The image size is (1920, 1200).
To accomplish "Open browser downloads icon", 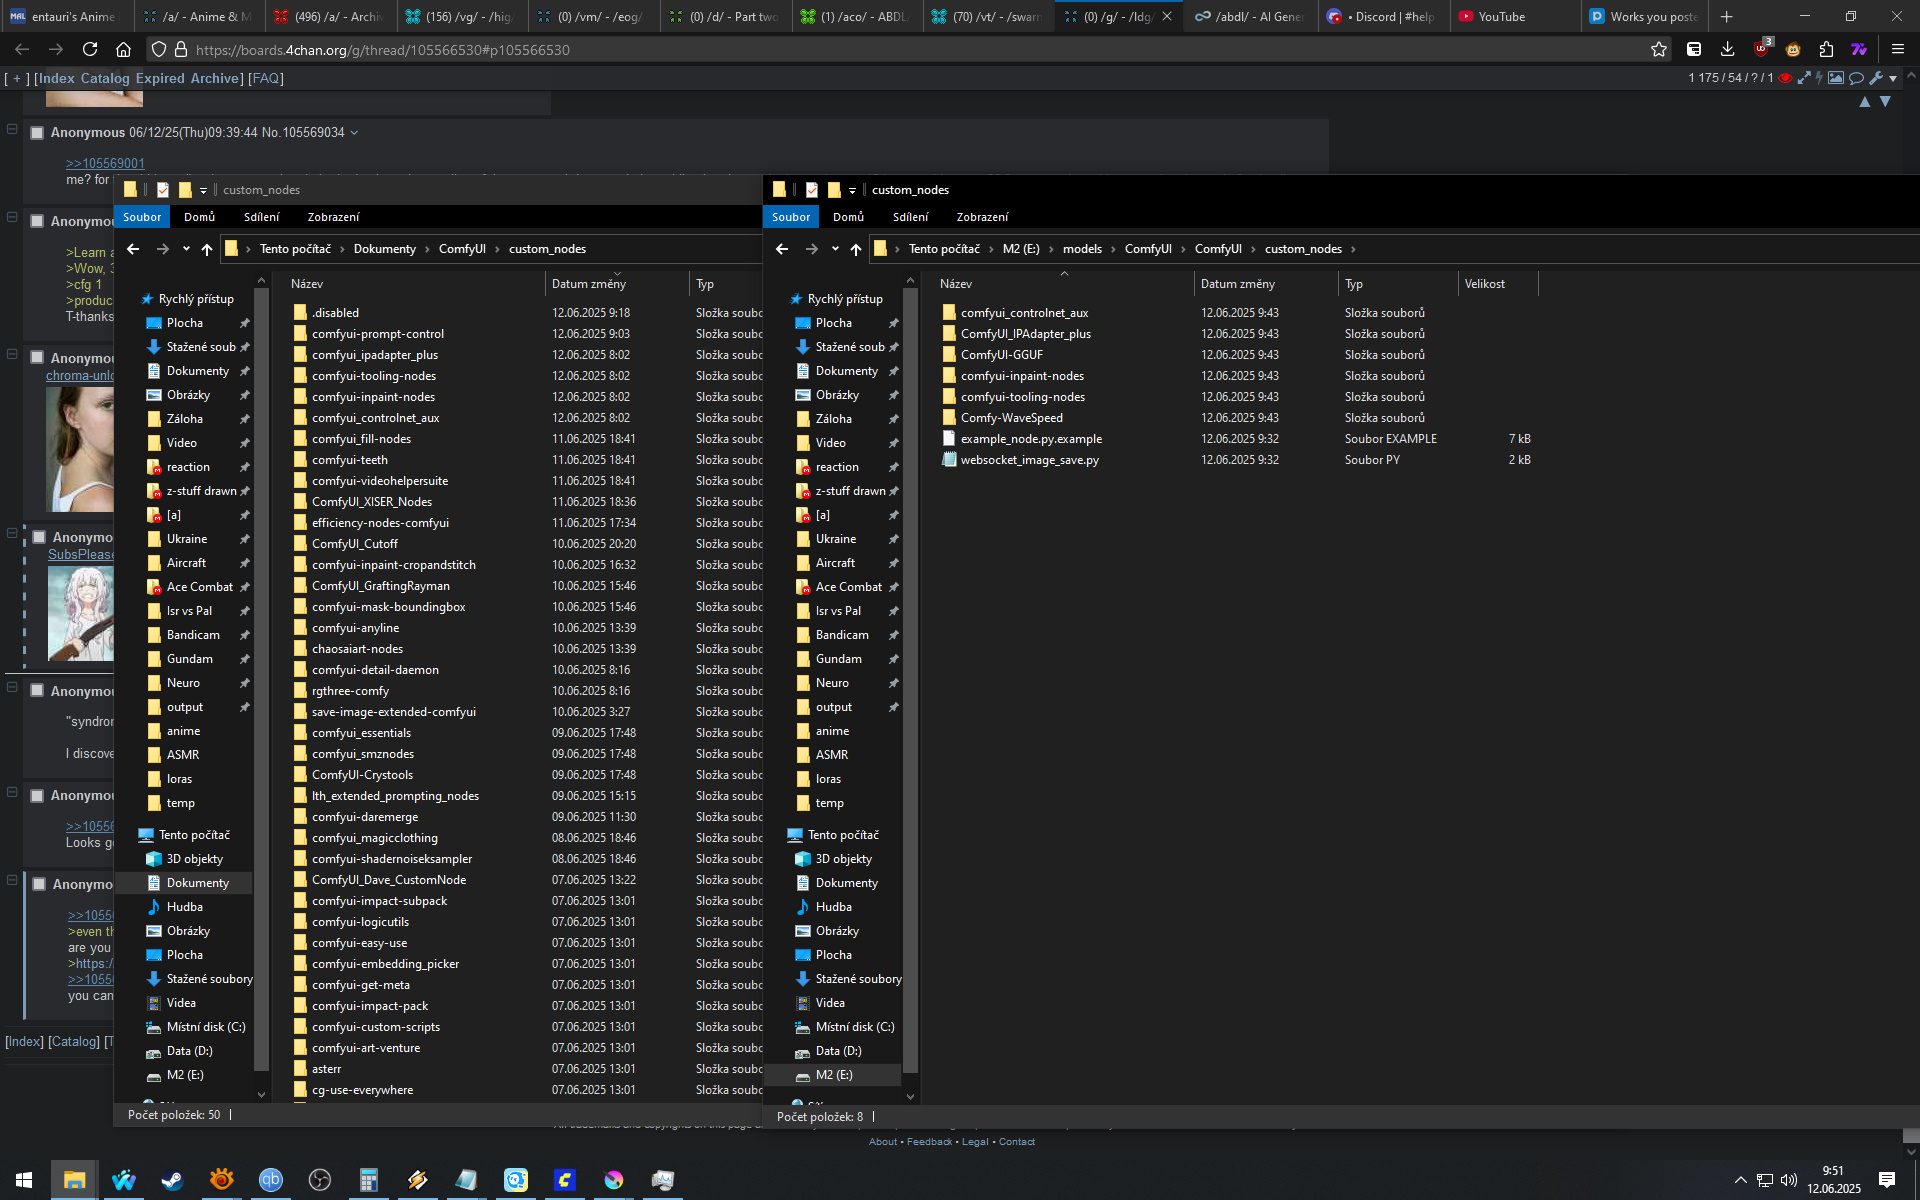I will pyautogui.click(x=1727, y=49).
